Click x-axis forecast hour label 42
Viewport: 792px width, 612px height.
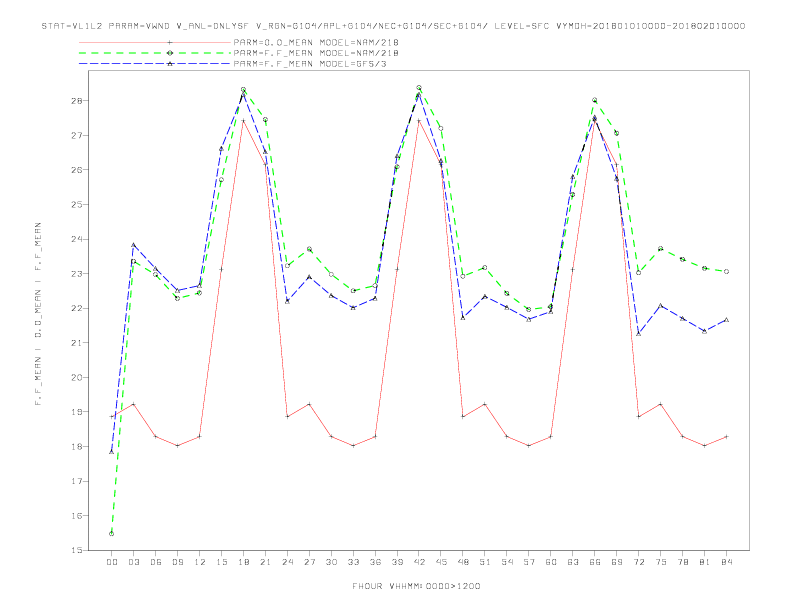419,562
